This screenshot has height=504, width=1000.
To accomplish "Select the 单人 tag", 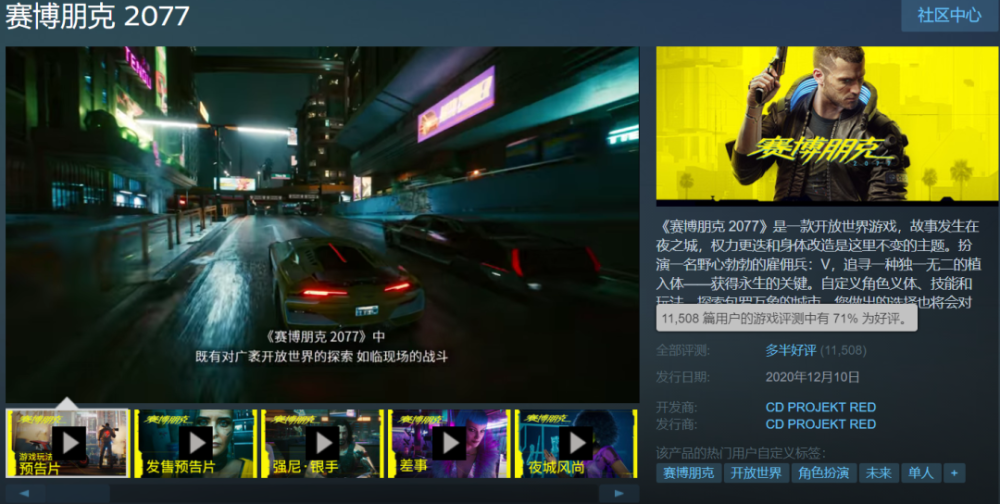I will coord(921,473).
